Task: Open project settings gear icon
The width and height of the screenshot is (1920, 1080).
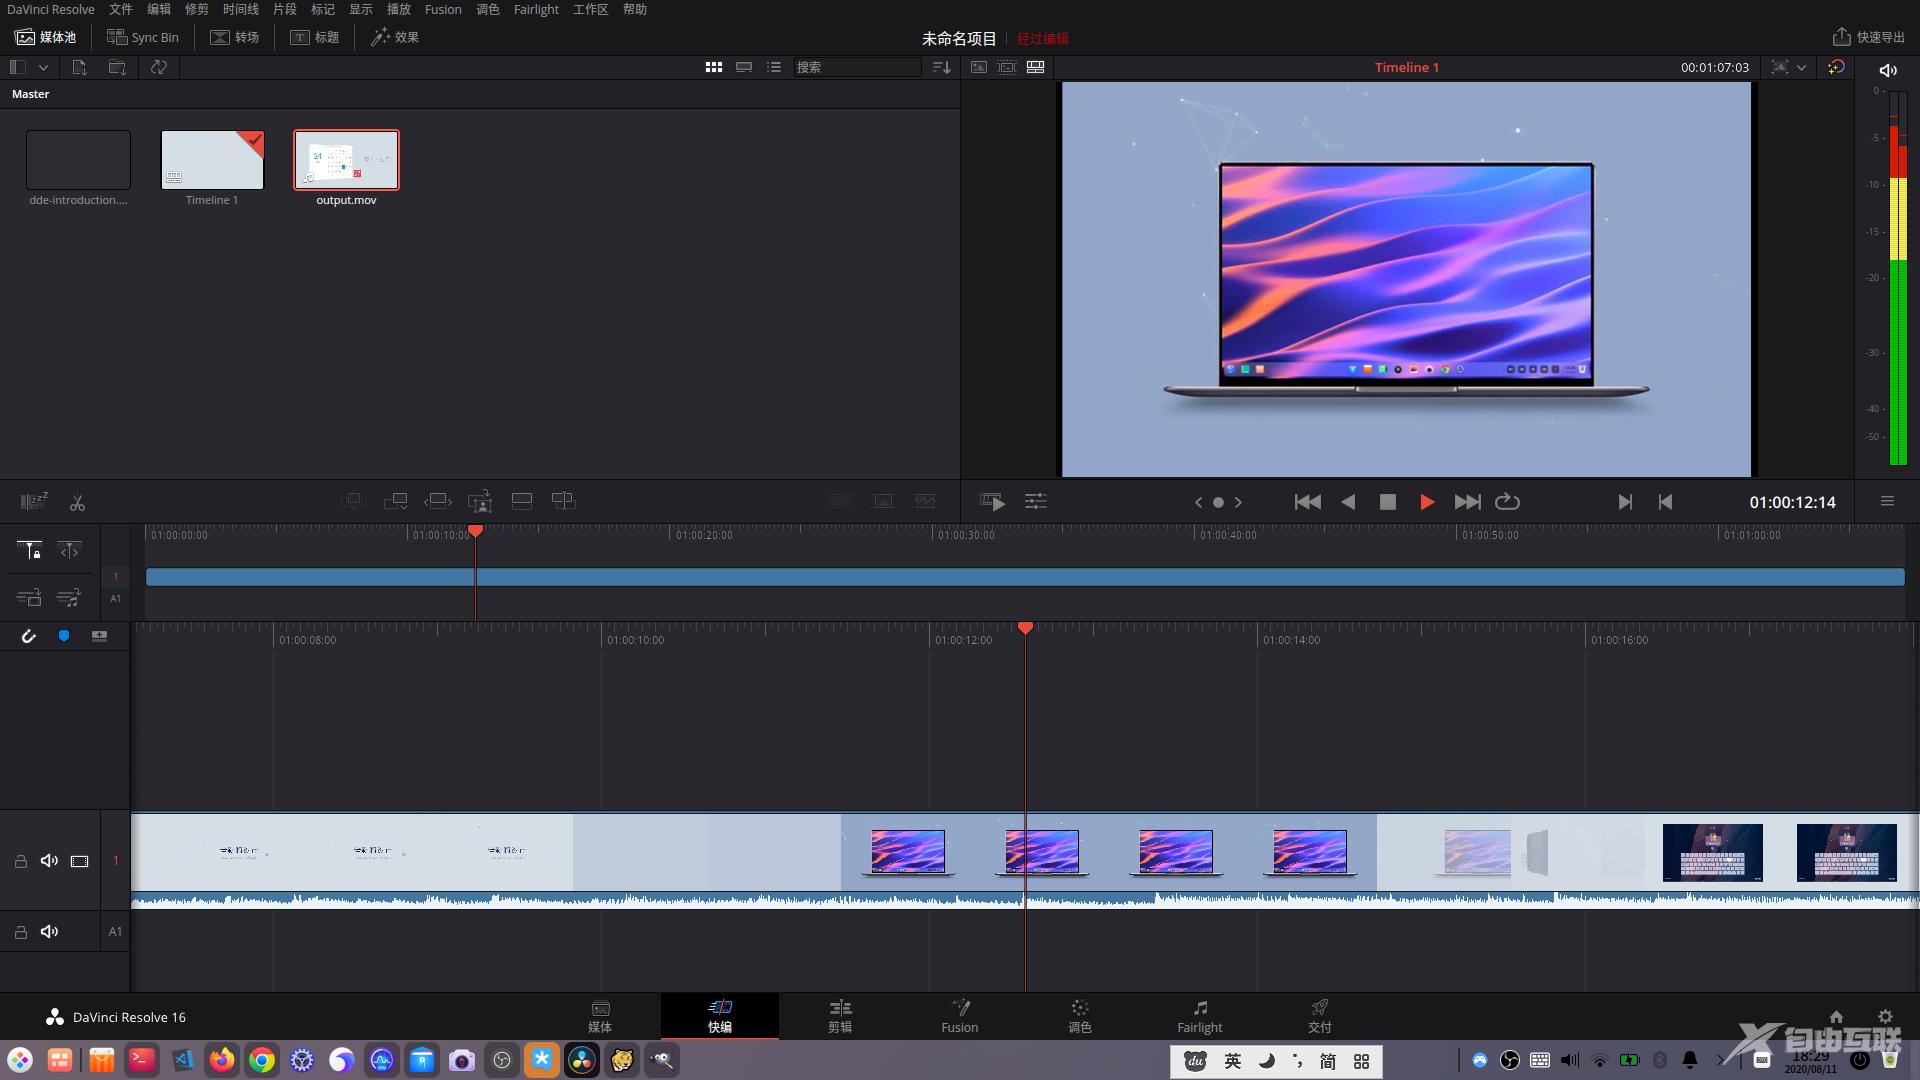Action: (x=1885, y=1016)
